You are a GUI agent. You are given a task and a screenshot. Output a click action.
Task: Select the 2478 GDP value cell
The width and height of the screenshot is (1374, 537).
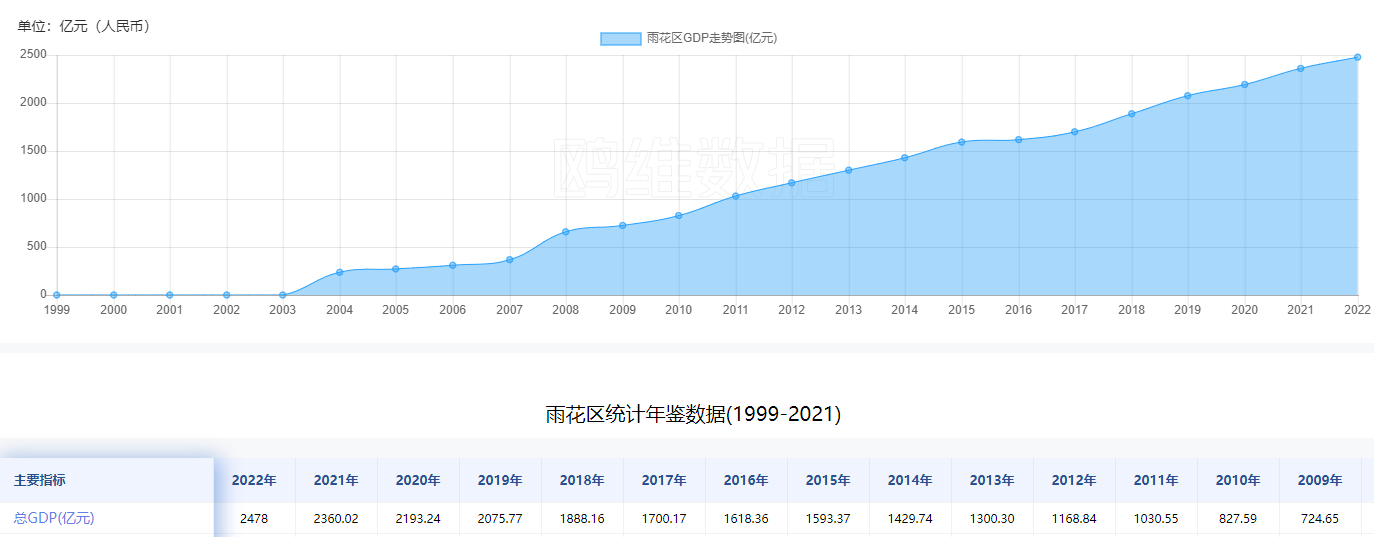tap(254, 518)
